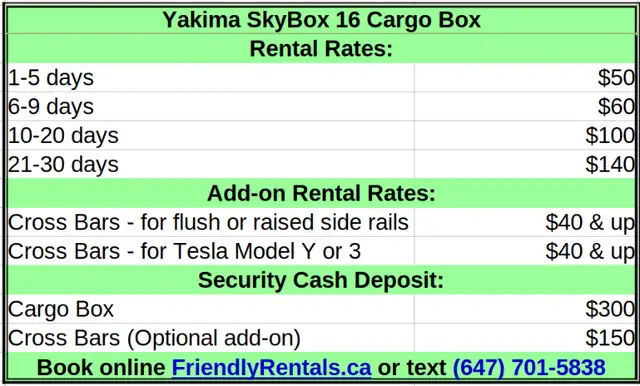The image size is (640, 386).
Task: Select the Add-on Rental Rates header
Action: click(321, 193)
